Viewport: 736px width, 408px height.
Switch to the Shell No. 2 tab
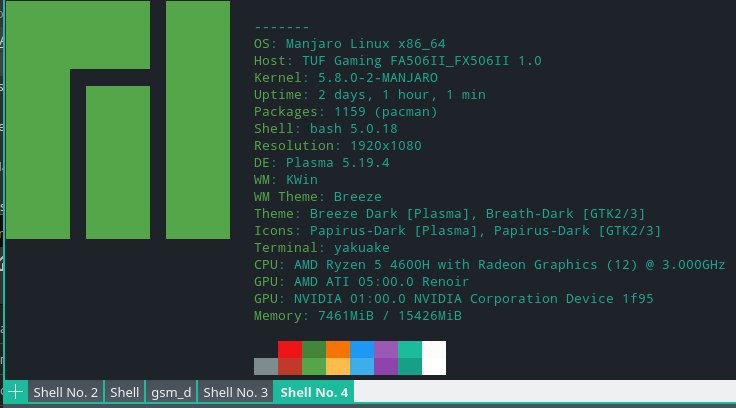pyautogui.click(x=65, y=392)
